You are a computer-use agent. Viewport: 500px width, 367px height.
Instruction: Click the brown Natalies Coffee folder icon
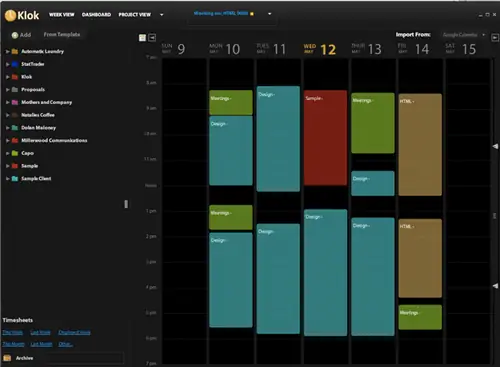(x=15, y=115)
